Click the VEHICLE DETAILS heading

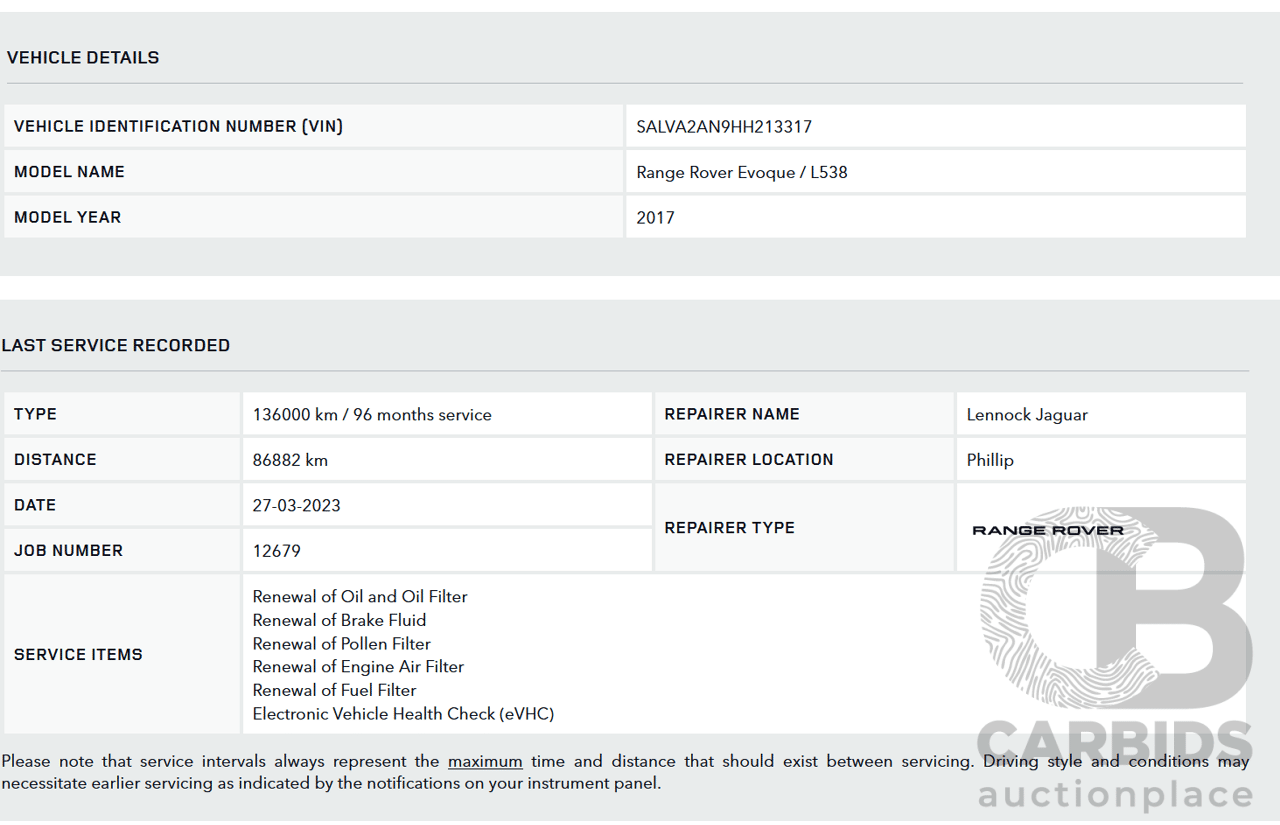[x=83, y=58]
